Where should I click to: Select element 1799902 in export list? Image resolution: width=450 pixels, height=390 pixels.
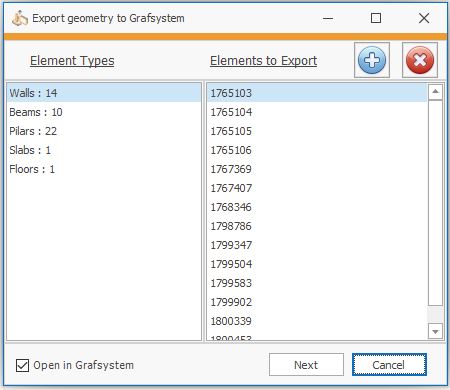click(x=317, y=302)
